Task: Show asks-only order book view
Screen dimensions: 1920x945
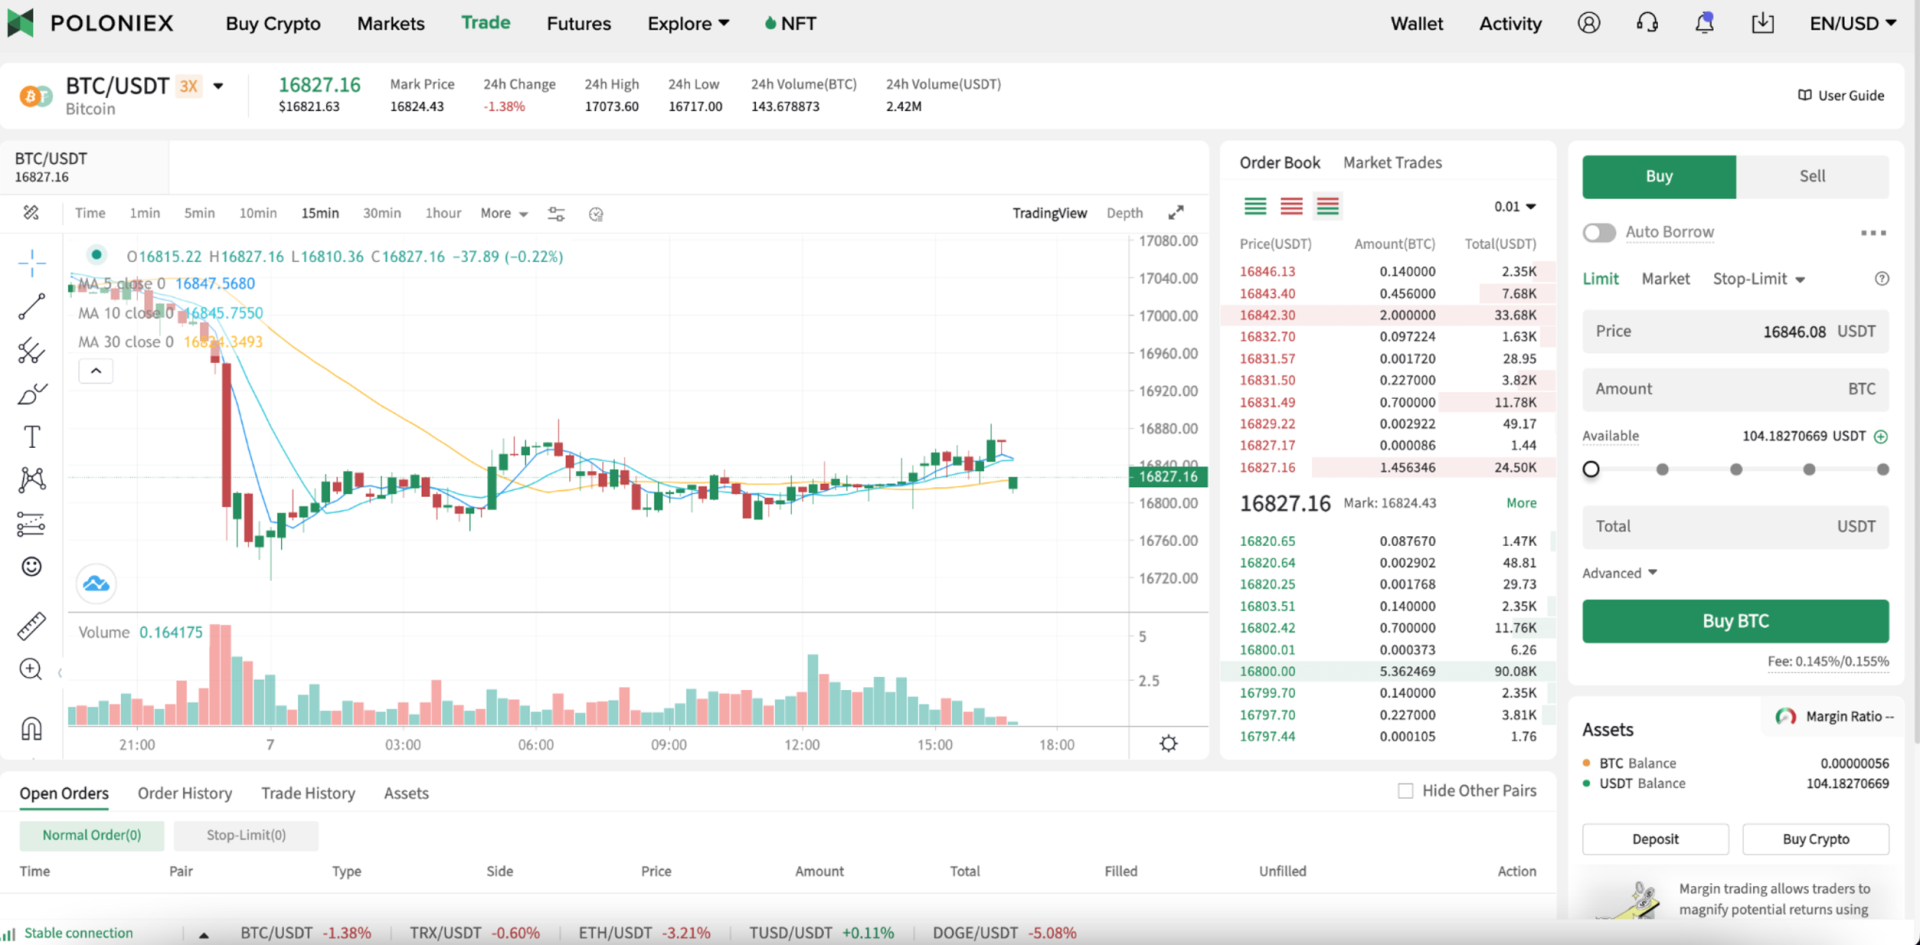Action: coord(1292,206)
